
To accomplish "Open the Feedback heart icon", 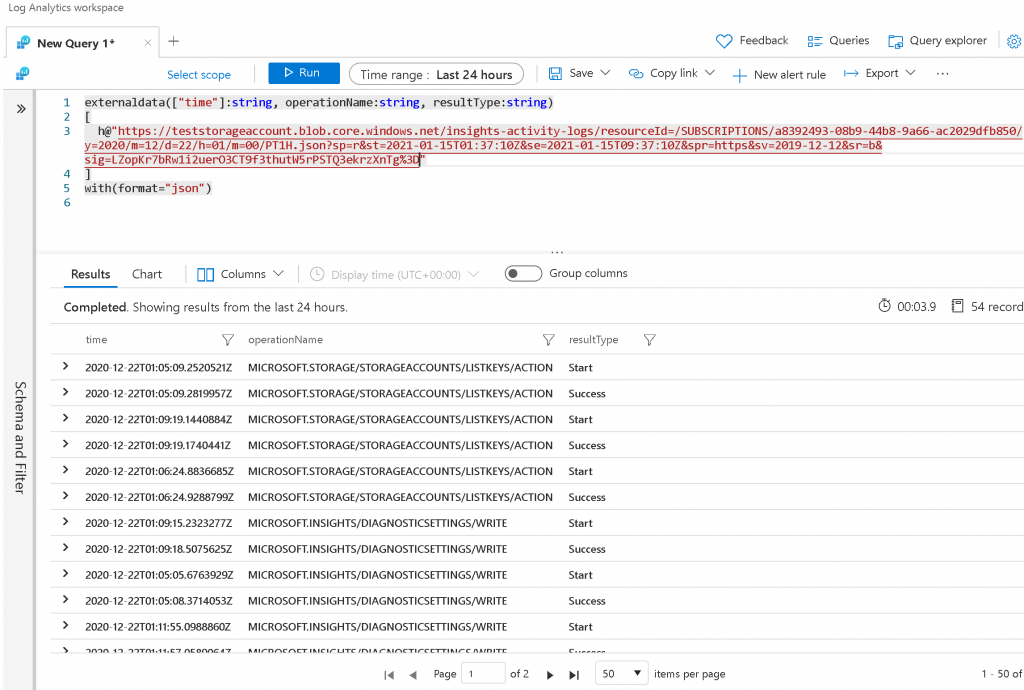I will pyautogui.click(x=725, y=41).
